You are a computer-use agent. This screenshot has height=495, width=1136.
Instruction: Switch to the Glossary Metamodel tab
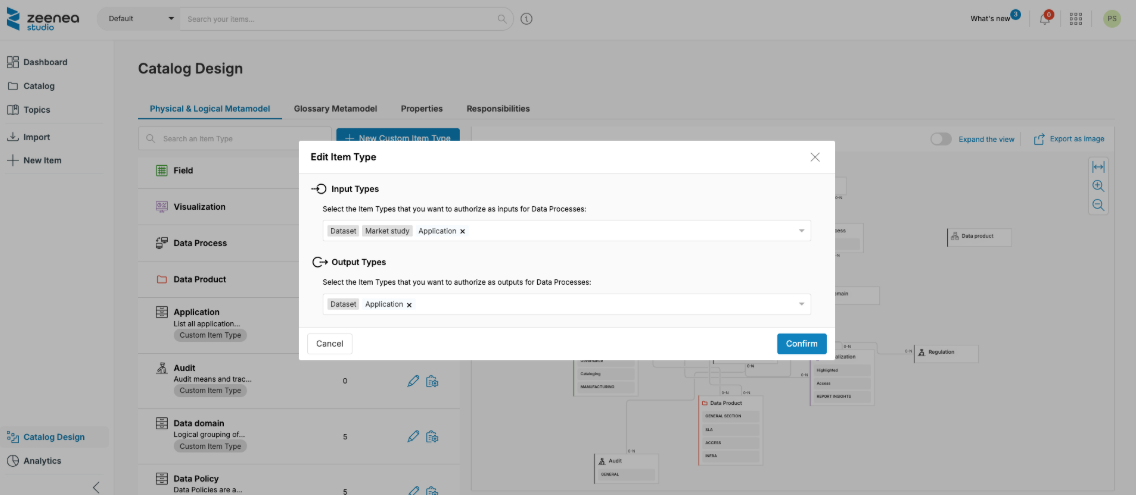[335, 108]
